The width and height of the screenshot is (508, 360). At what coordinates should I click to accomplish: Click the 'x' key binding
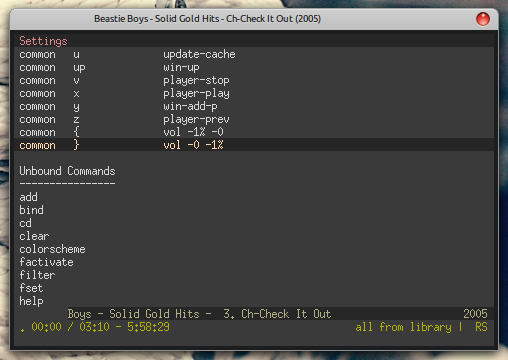pyautogui.click(x=76, y=94)
